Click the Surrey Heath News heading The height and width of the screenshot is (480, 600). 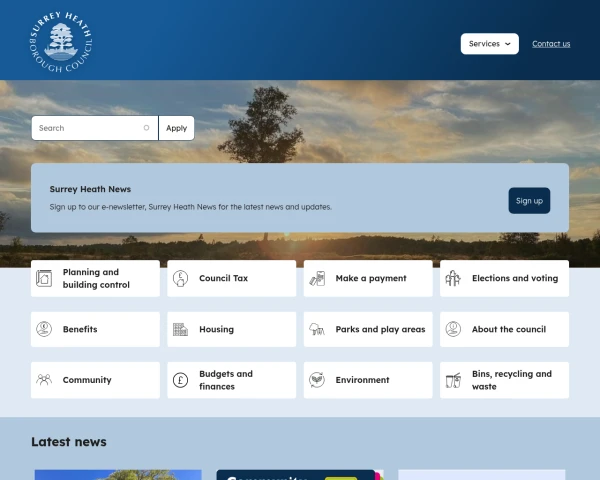(90, 189)
